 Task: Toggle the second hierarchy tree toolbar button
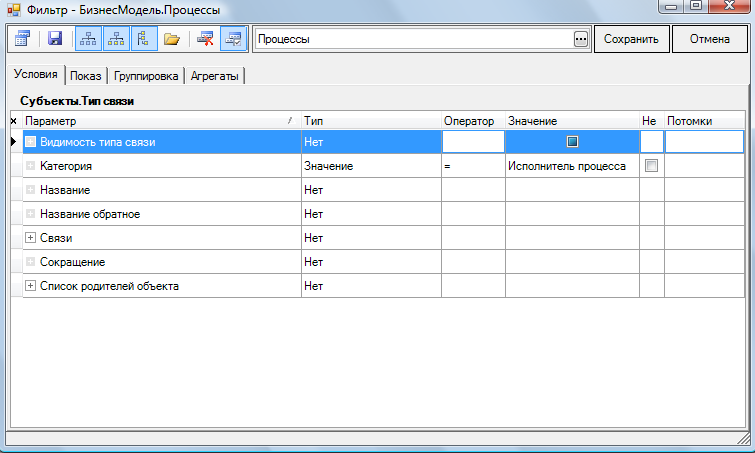[116, 39]
